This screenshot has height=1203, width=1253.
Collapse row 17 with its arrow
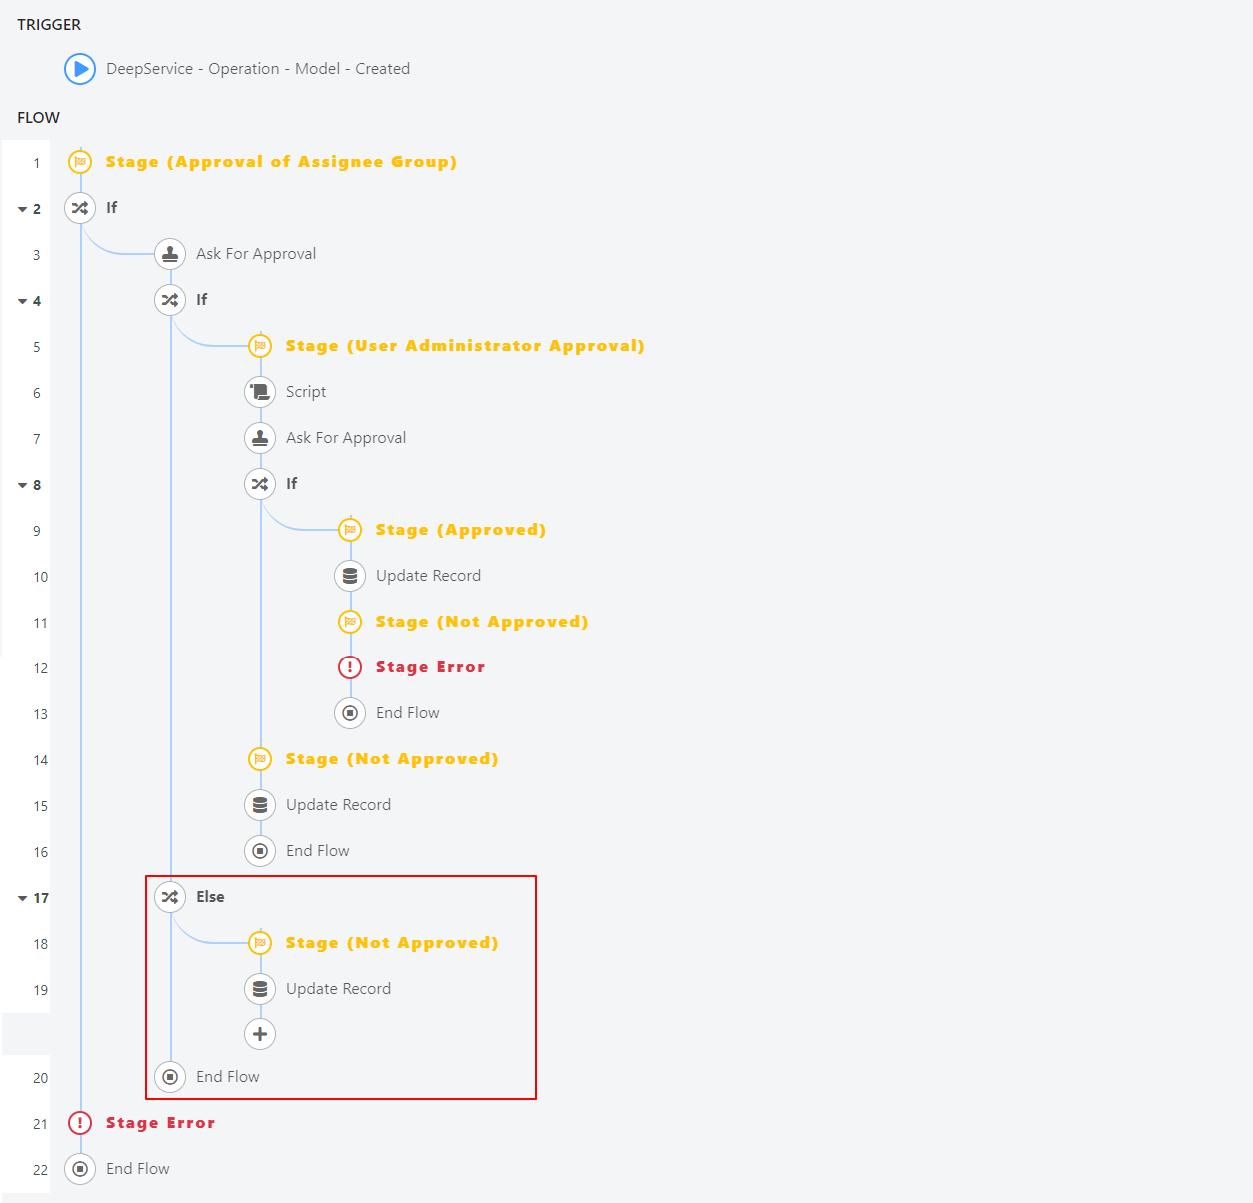click(x=22, y=898)
